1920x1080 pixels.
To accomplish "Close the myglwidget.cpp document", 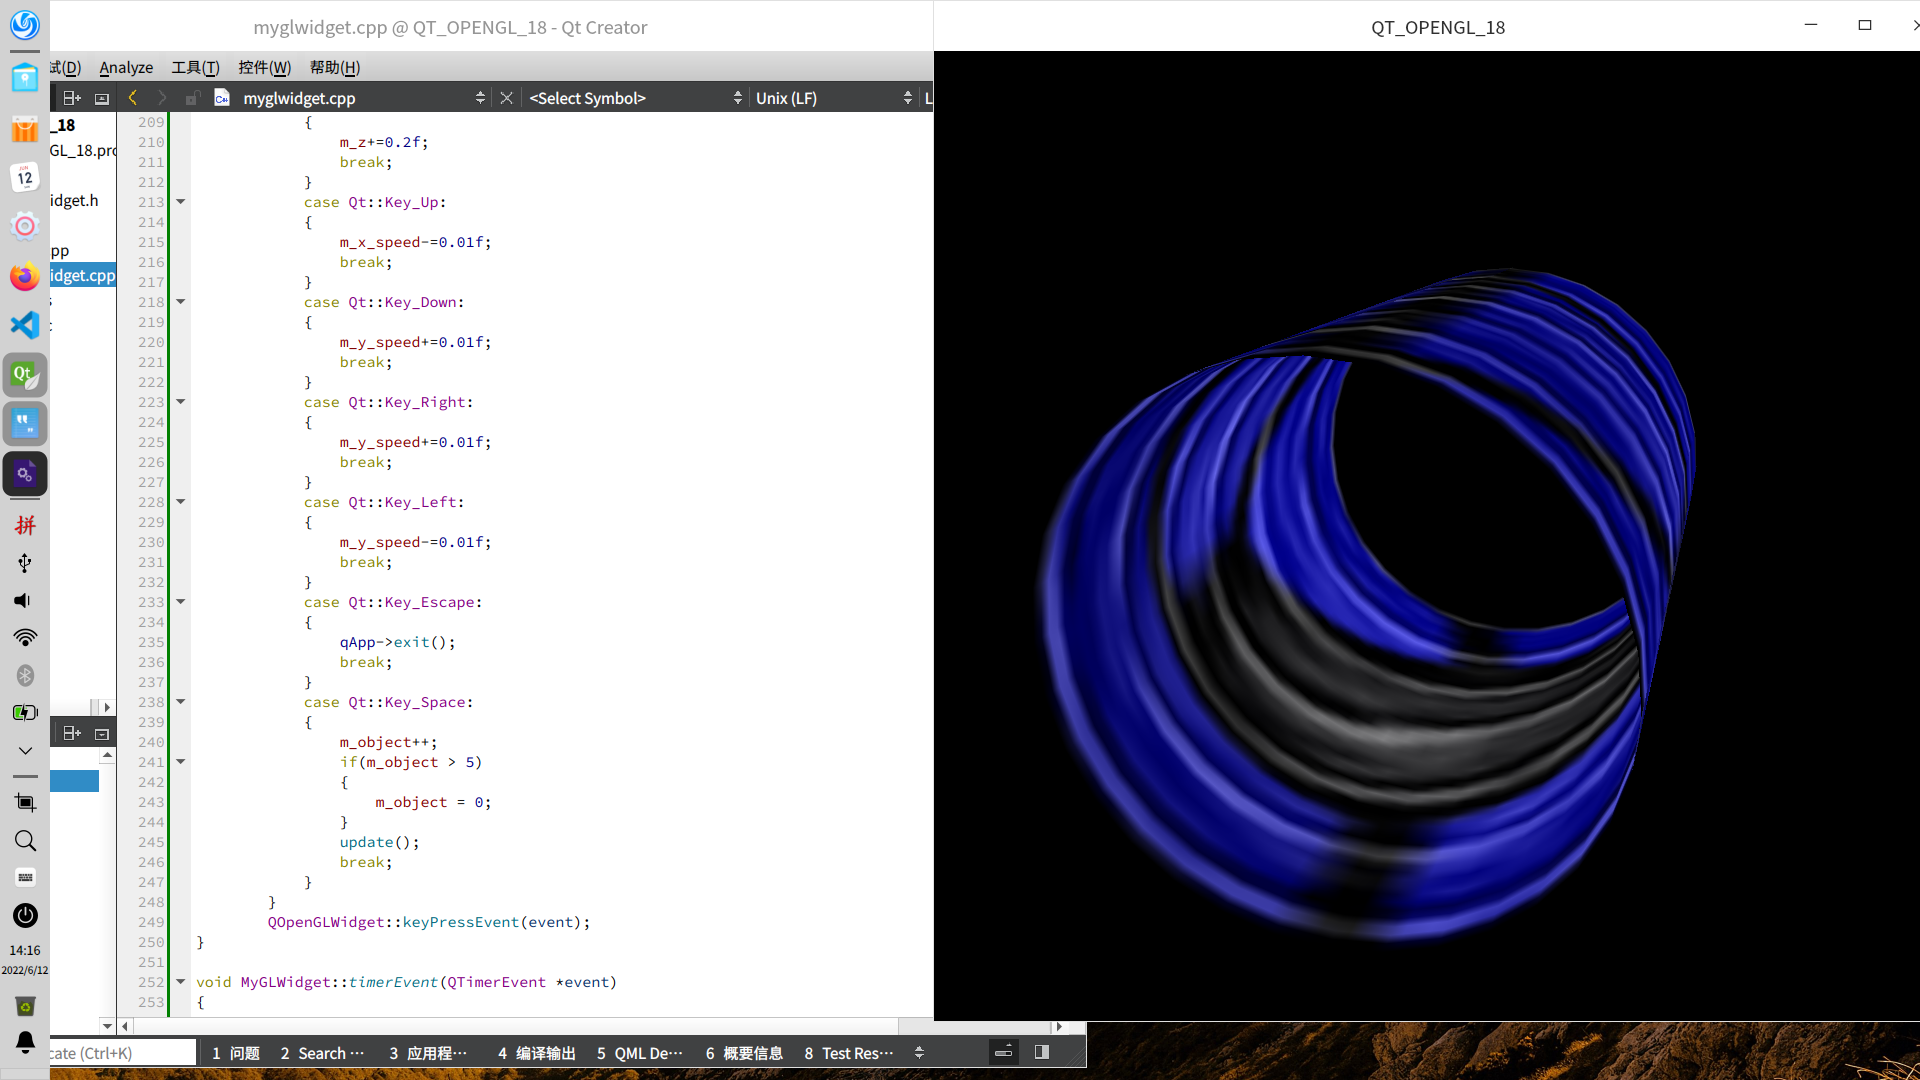I will 506,98.
